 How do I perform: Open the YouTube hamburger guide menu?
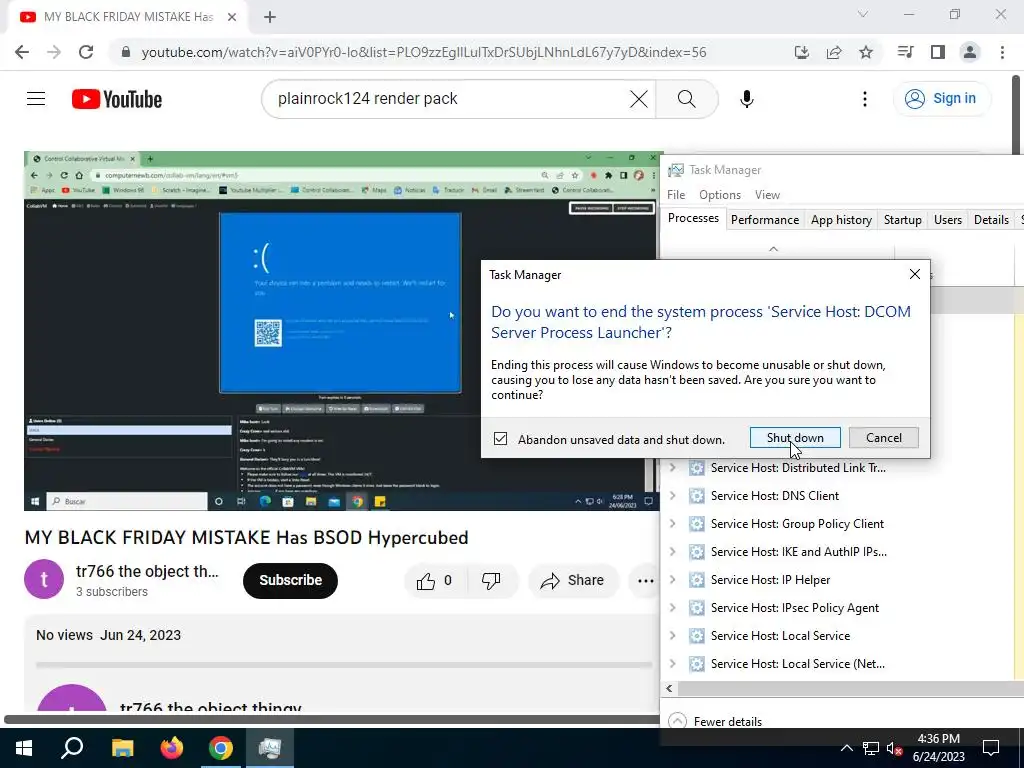(36, 99)
